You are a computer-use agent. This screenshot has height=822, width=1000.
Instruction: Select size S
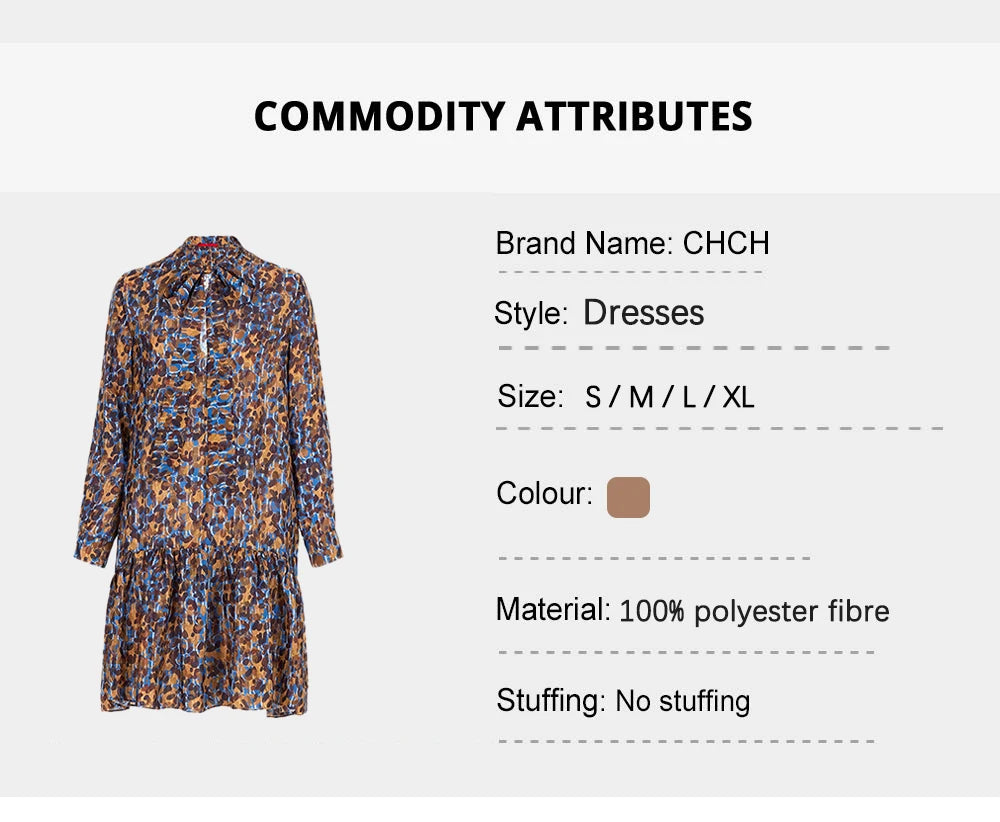594,397
